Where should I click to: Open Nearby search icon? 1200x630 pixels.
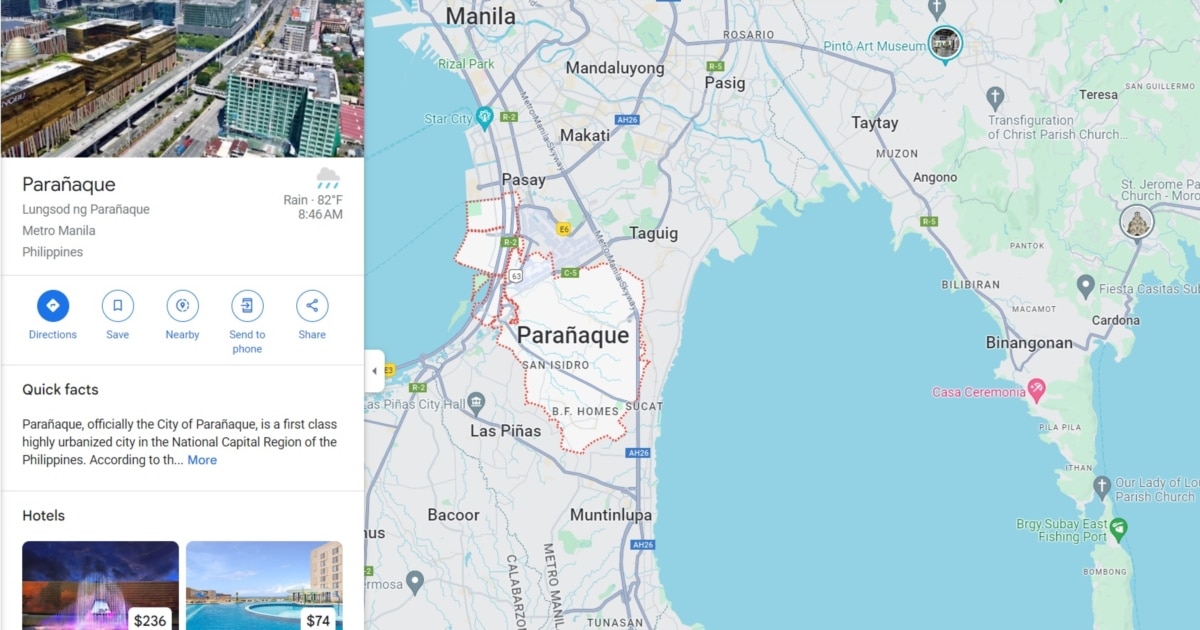click(182, 306)
